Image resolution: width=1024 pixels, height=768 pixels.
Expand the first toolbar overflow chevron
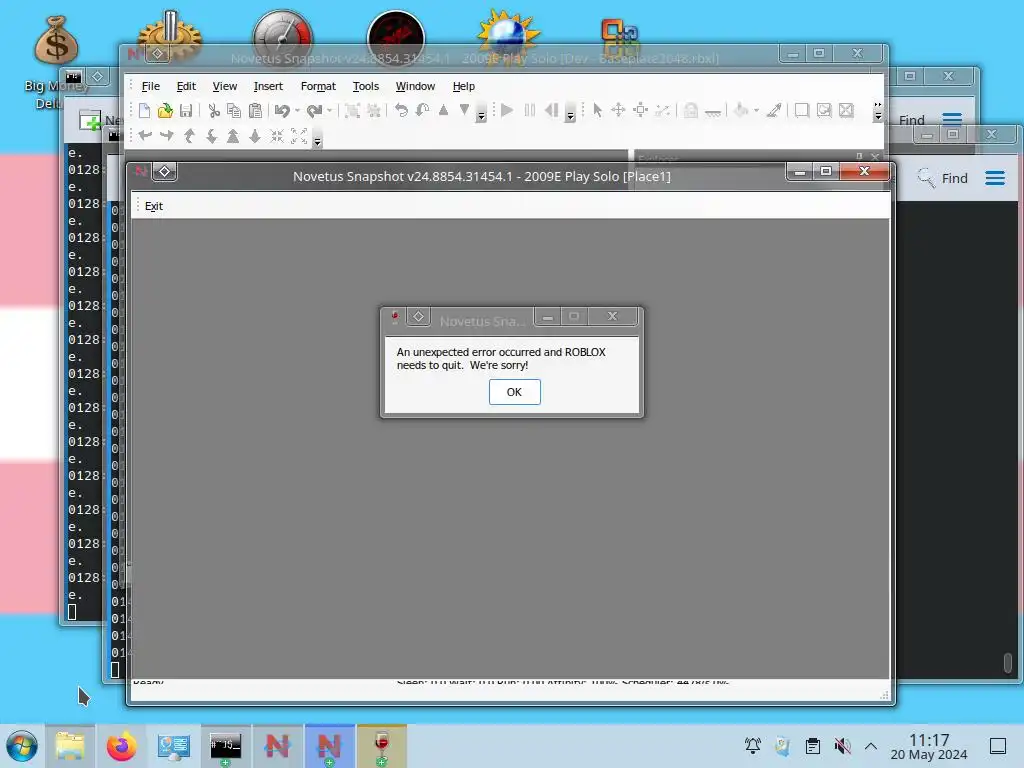[481, 115]
